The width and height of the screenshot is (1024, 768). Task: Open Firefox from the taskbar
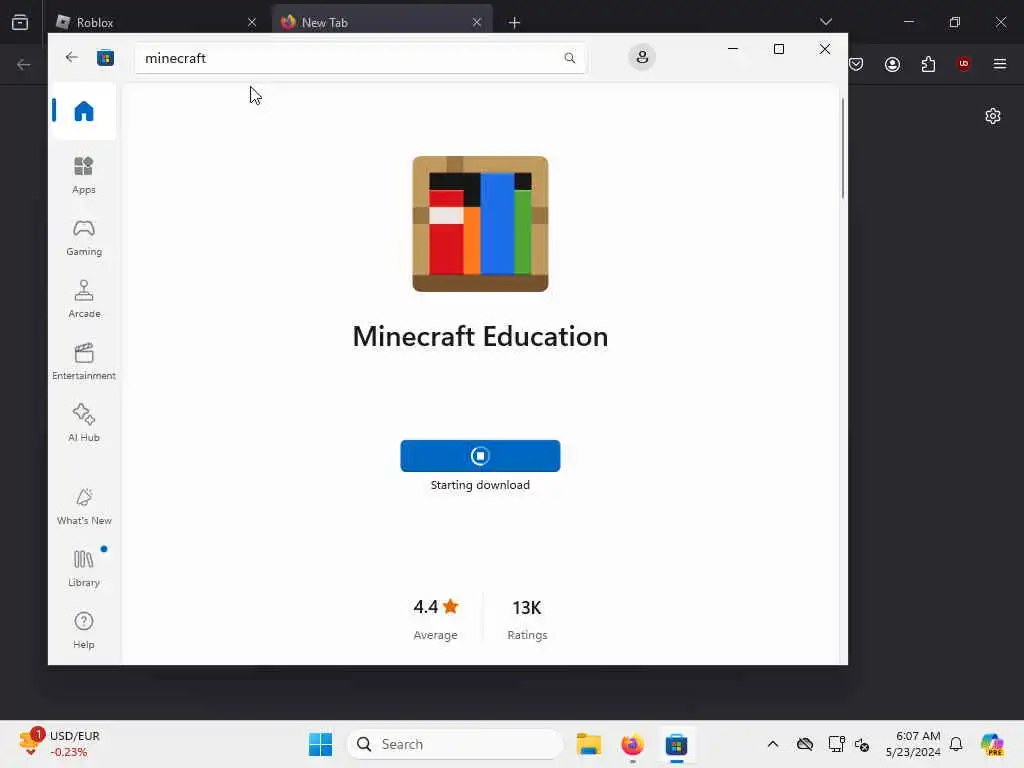pyautogui.click(x=632, y=744)
